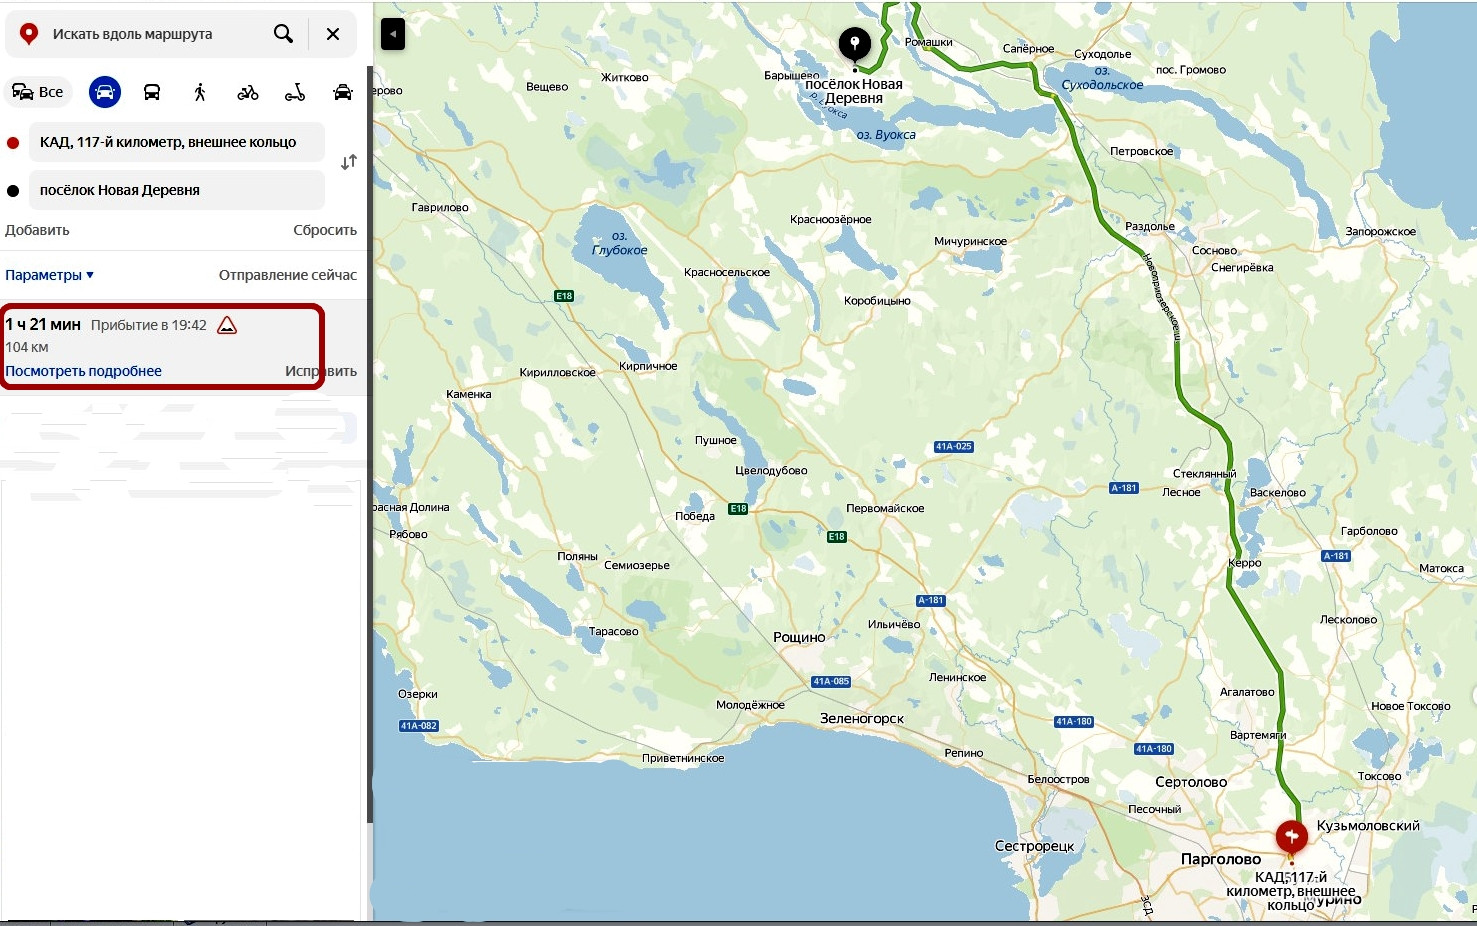This screenshot has height=926, width=1477.
Task: Click the 'Сосново' label on map
Action: (x=1215, y=250)
